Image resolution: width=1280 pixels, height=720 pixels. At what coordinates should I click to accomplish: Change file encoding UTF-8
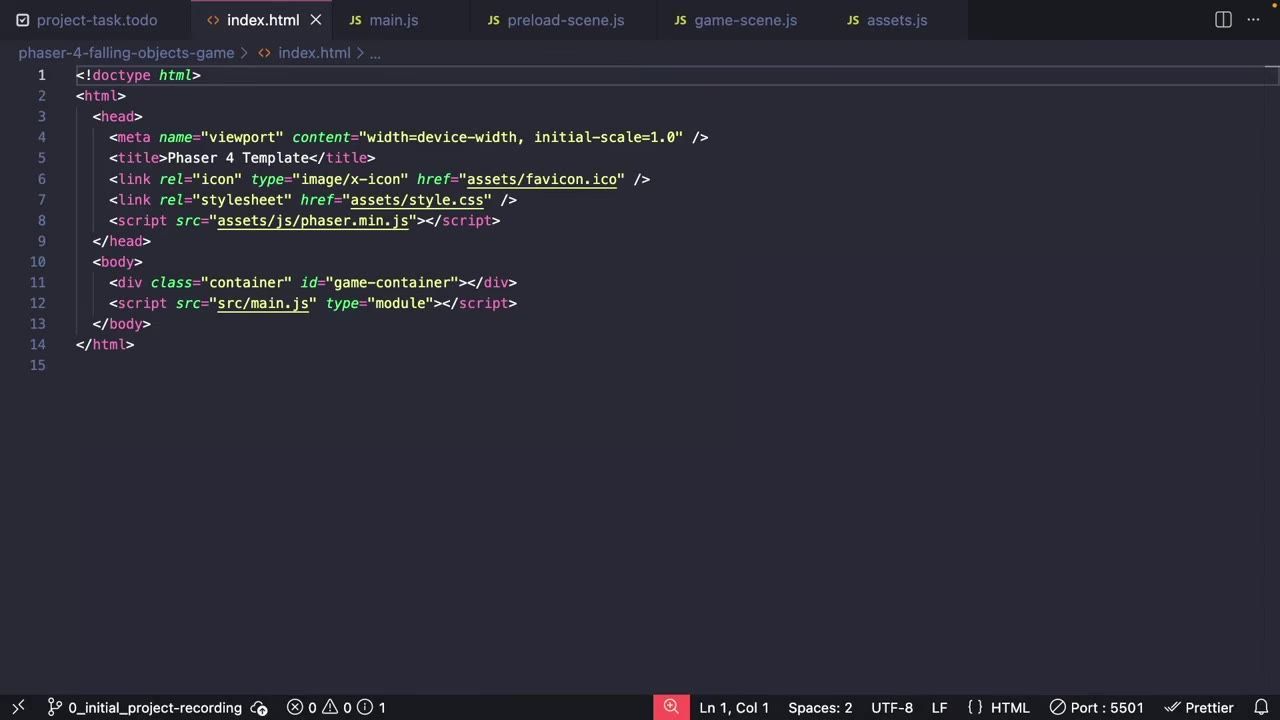pyautogui.click(x=892, y=707)
